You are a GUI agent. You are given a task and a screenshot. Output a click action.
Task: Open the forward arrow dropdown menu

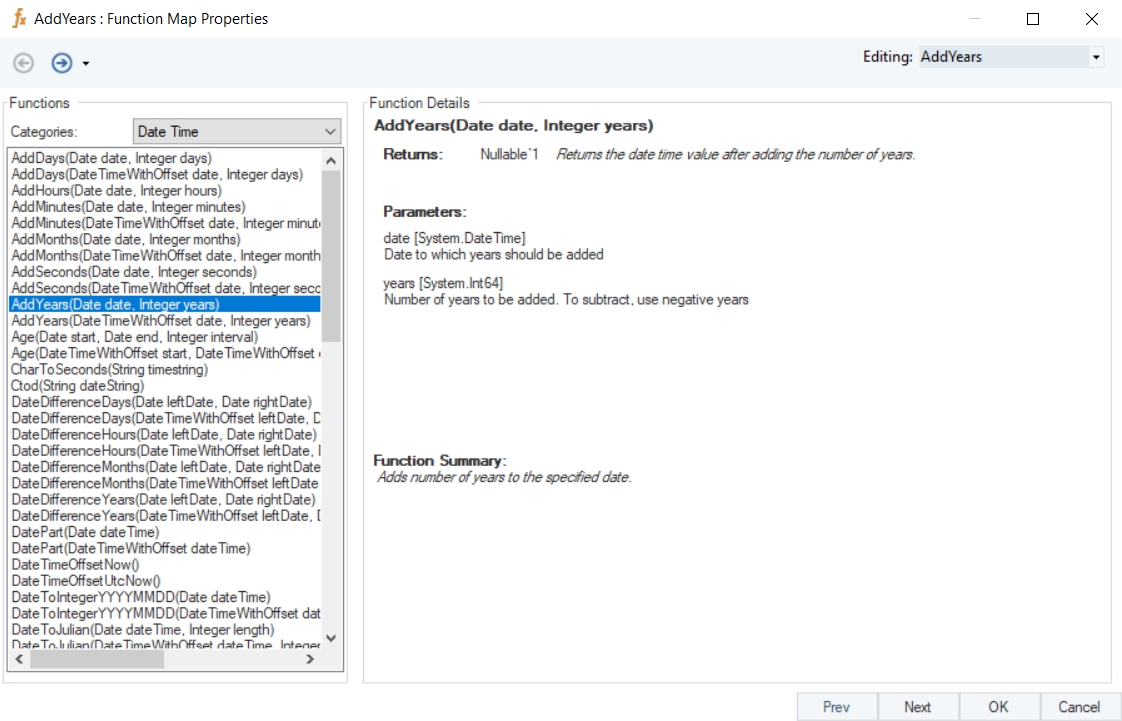[86, 64]
